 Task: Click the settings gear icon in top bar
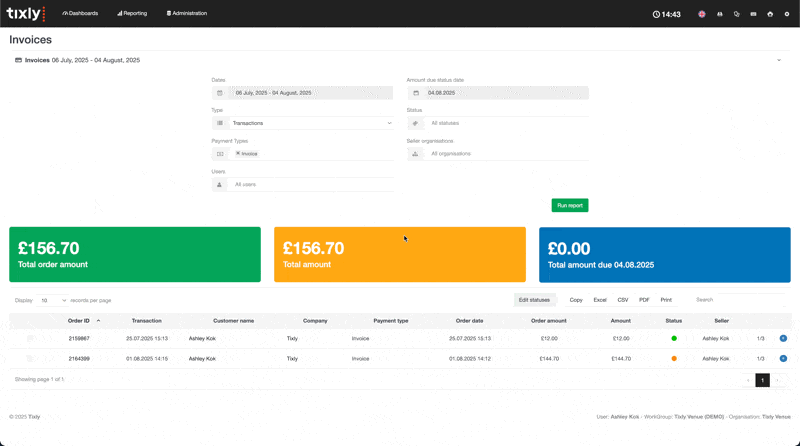[787, 14]
